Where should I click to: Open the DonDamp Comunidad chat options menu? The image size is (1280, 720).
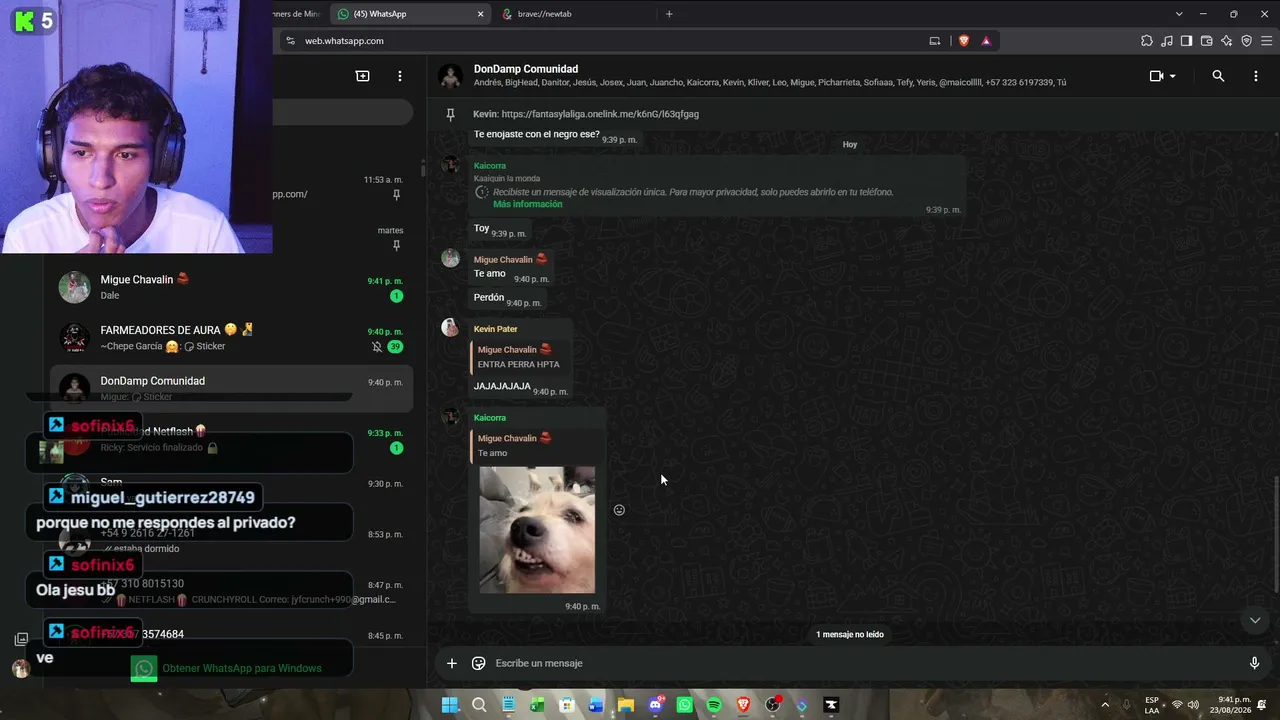pyautogui.click(x=1256, y=76)
